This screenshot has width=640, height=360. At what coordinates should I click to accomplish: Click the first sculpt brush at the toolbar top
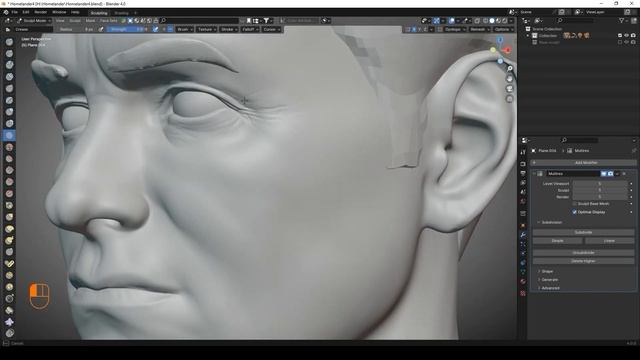point(9,42)
